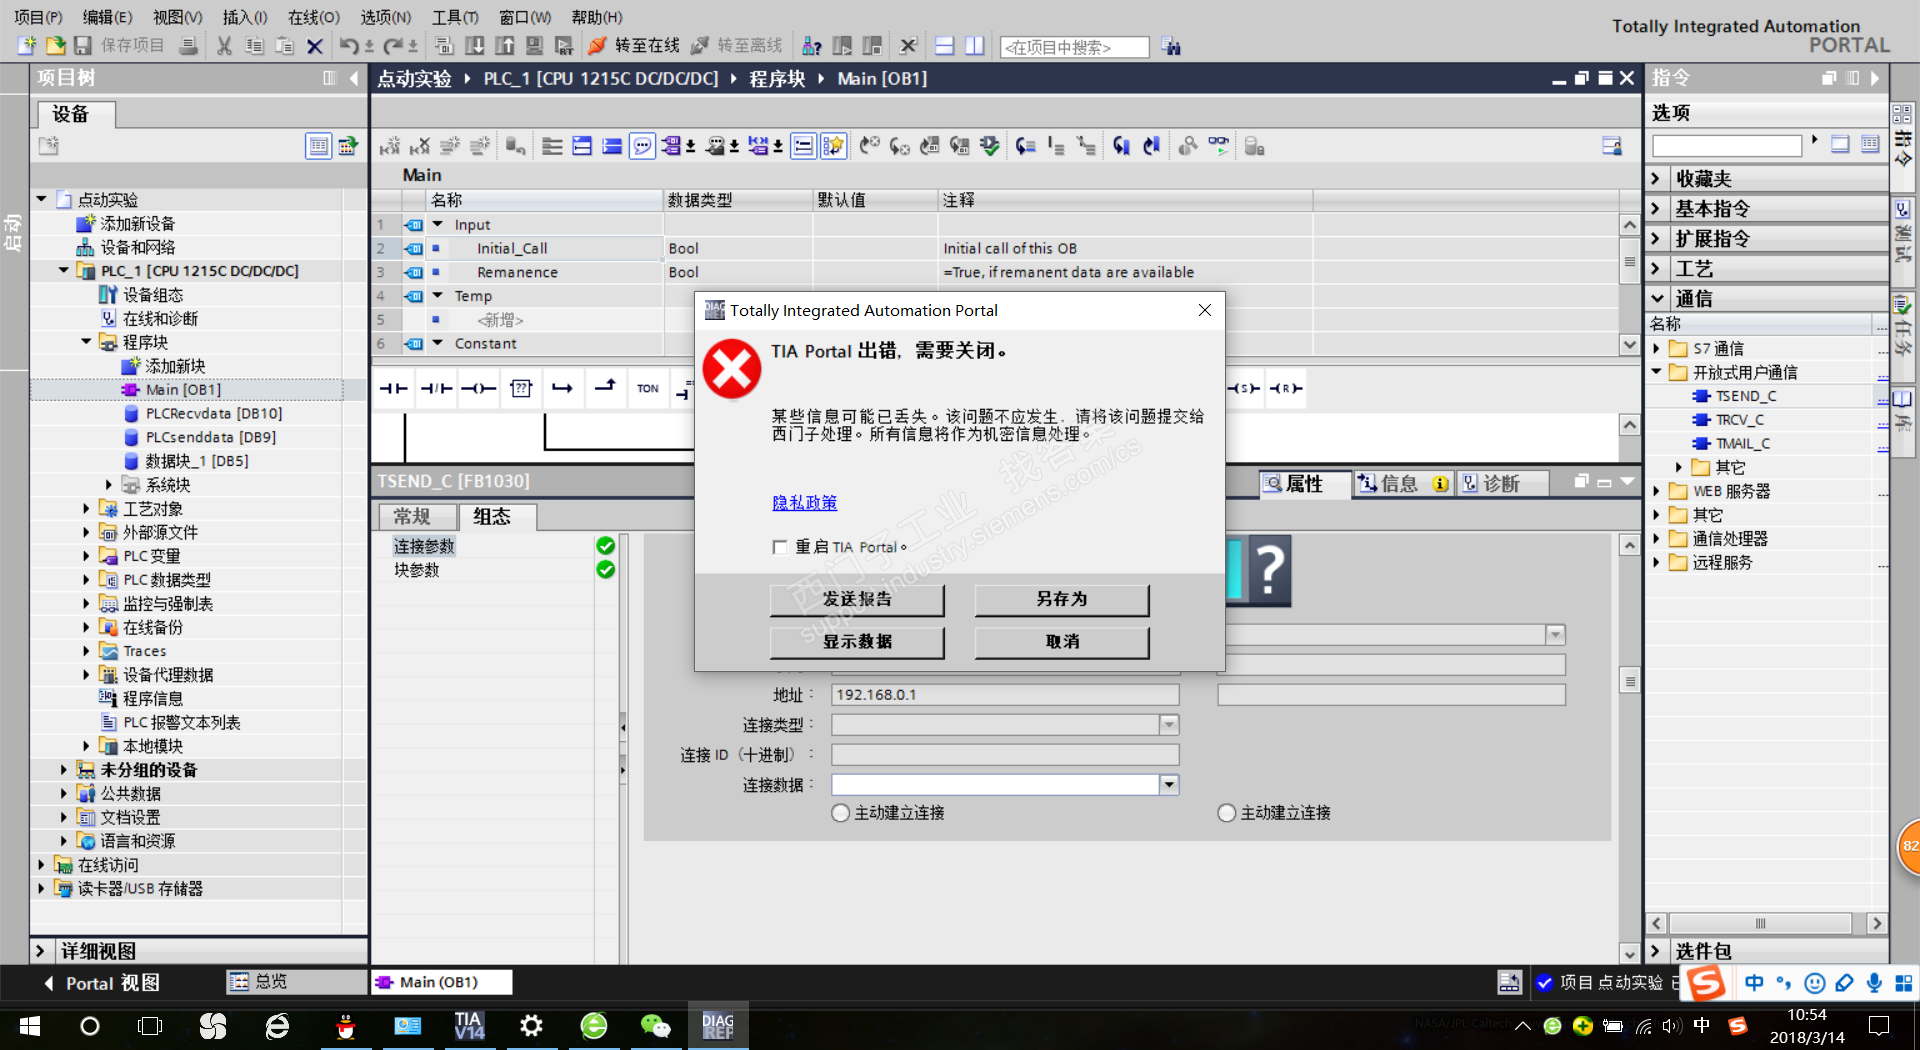Expand the WEB 服务器 folder
The image size is (1920, 1050).
[x=1657, y=491]
